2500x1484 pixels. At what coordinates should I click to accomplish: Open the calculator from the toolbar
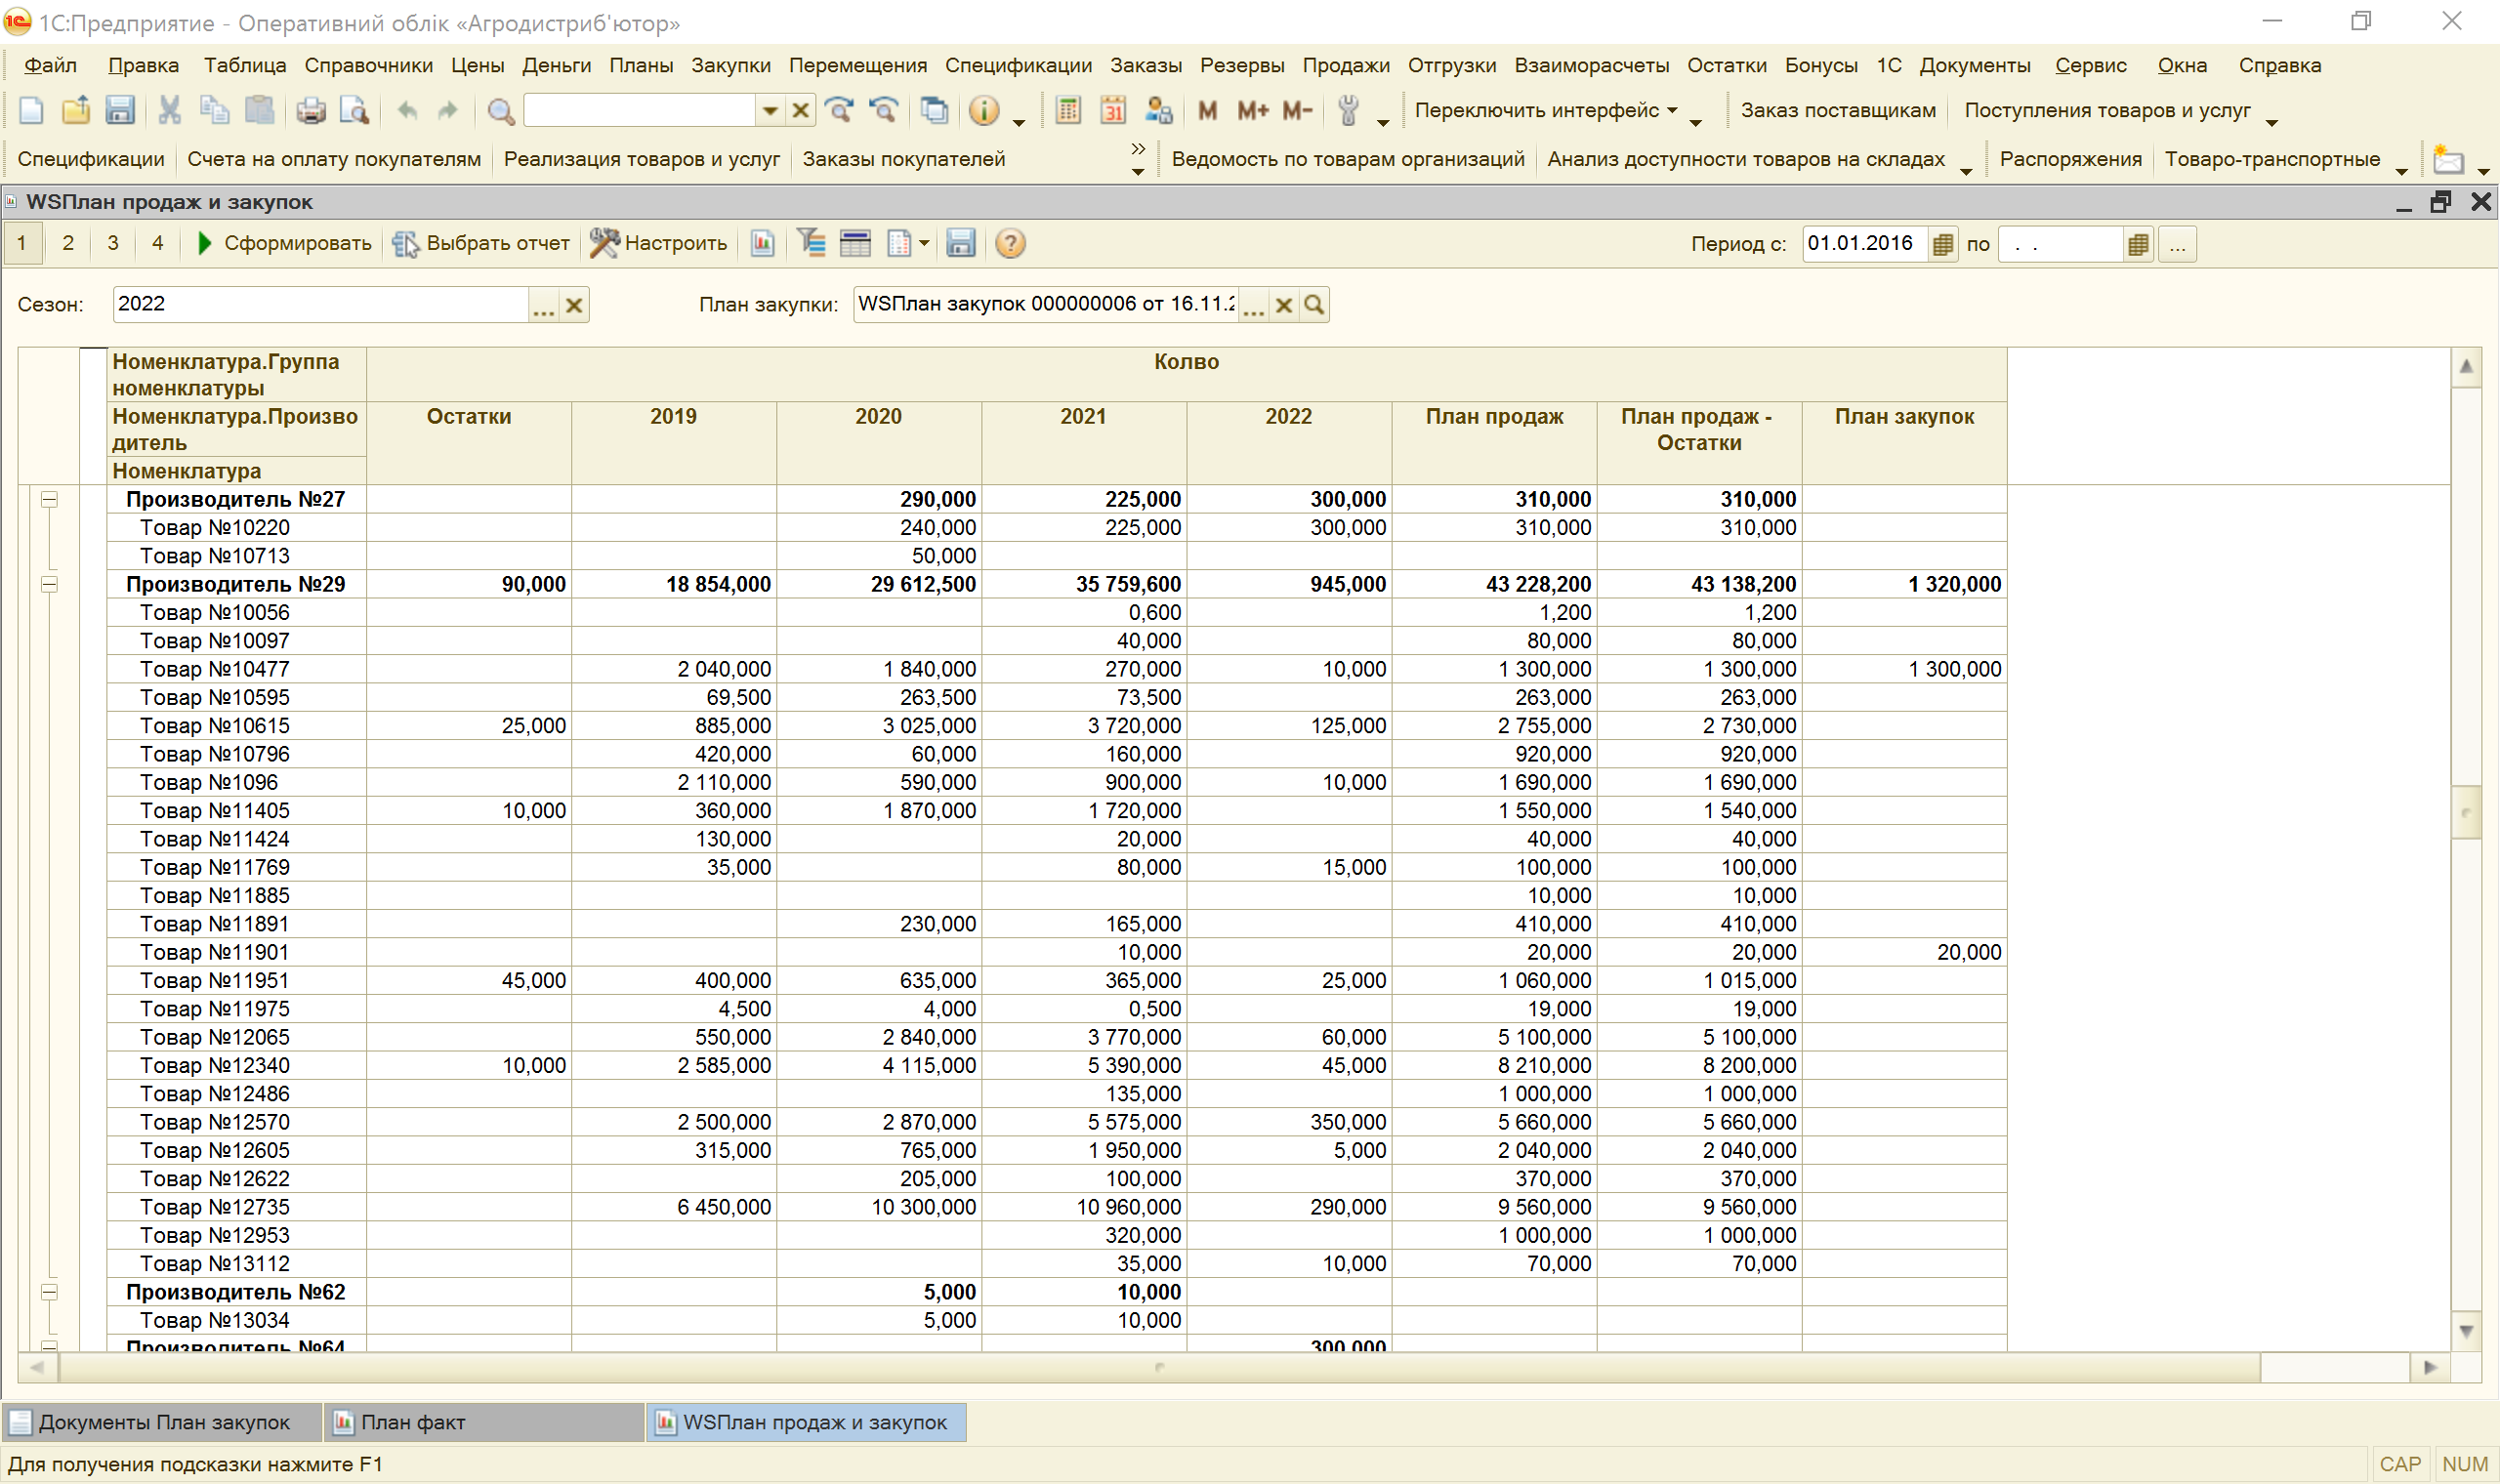[1068, 110]
